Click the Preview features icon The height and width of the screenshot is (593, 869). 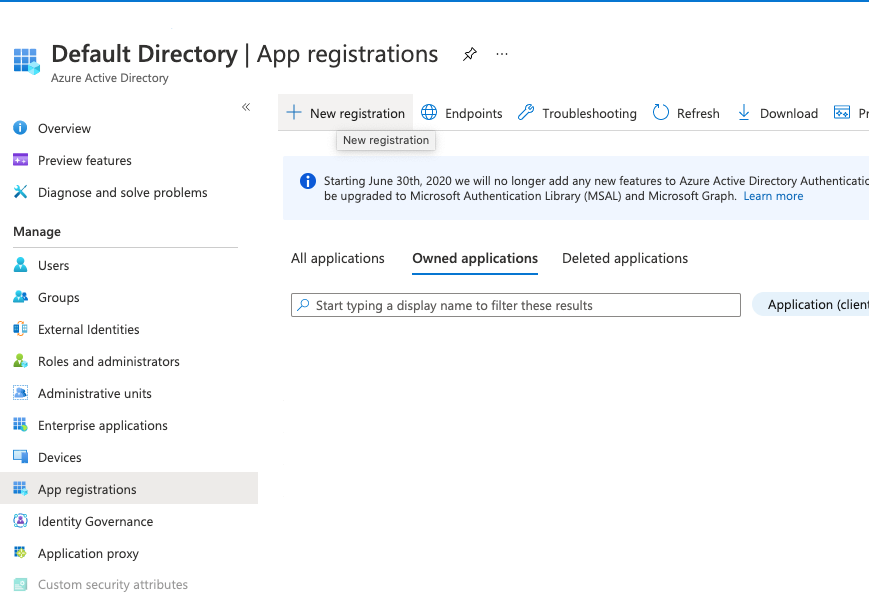[x=21, y=160]
